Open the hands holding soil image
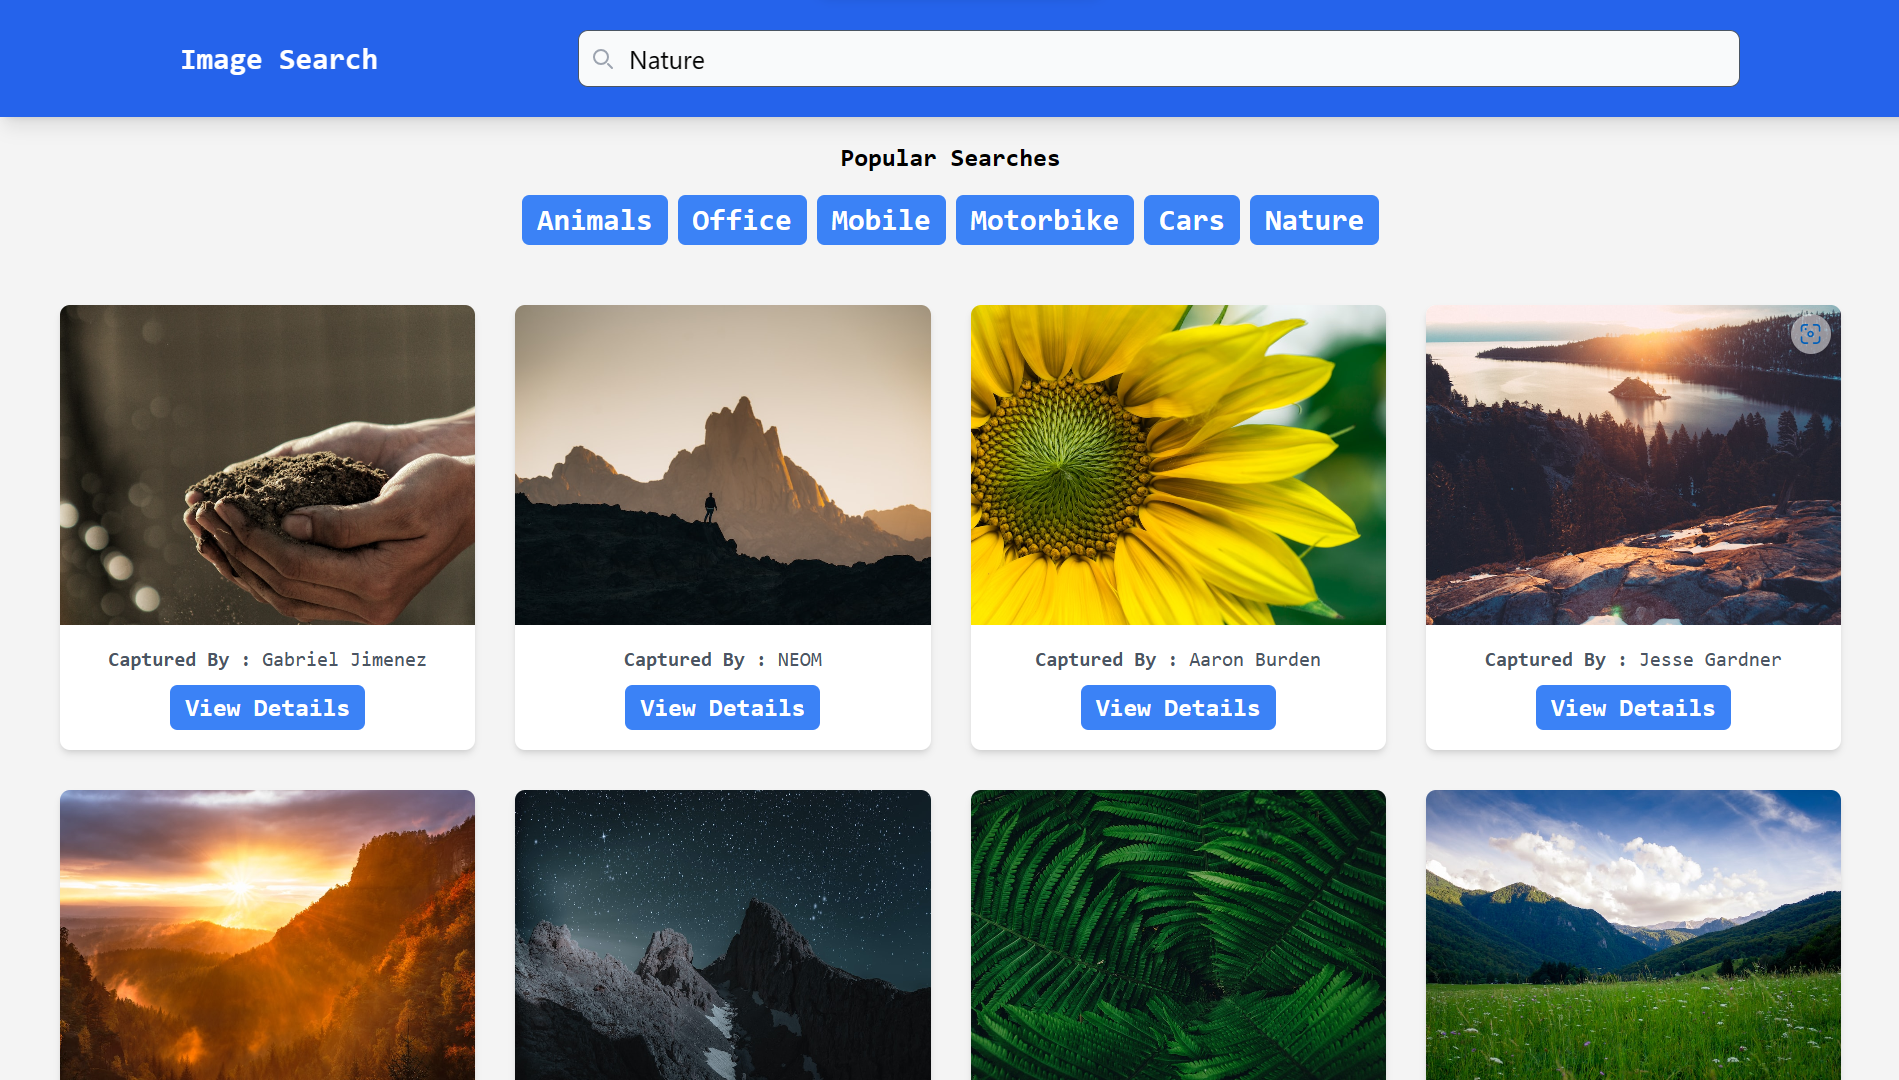This screenshot has width=1899, height=1080. [267, 464]
